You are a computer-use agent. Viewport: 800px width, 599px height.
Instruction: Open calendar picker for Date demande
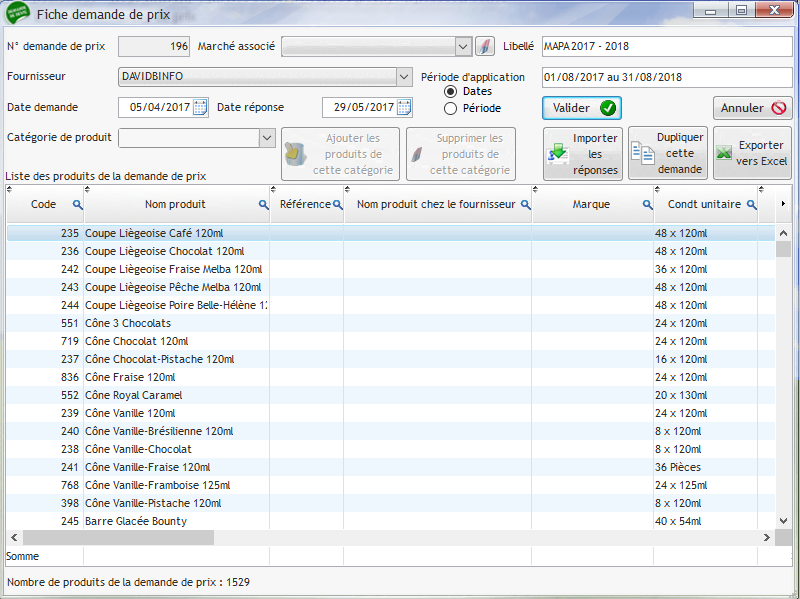tap(200, 108)
